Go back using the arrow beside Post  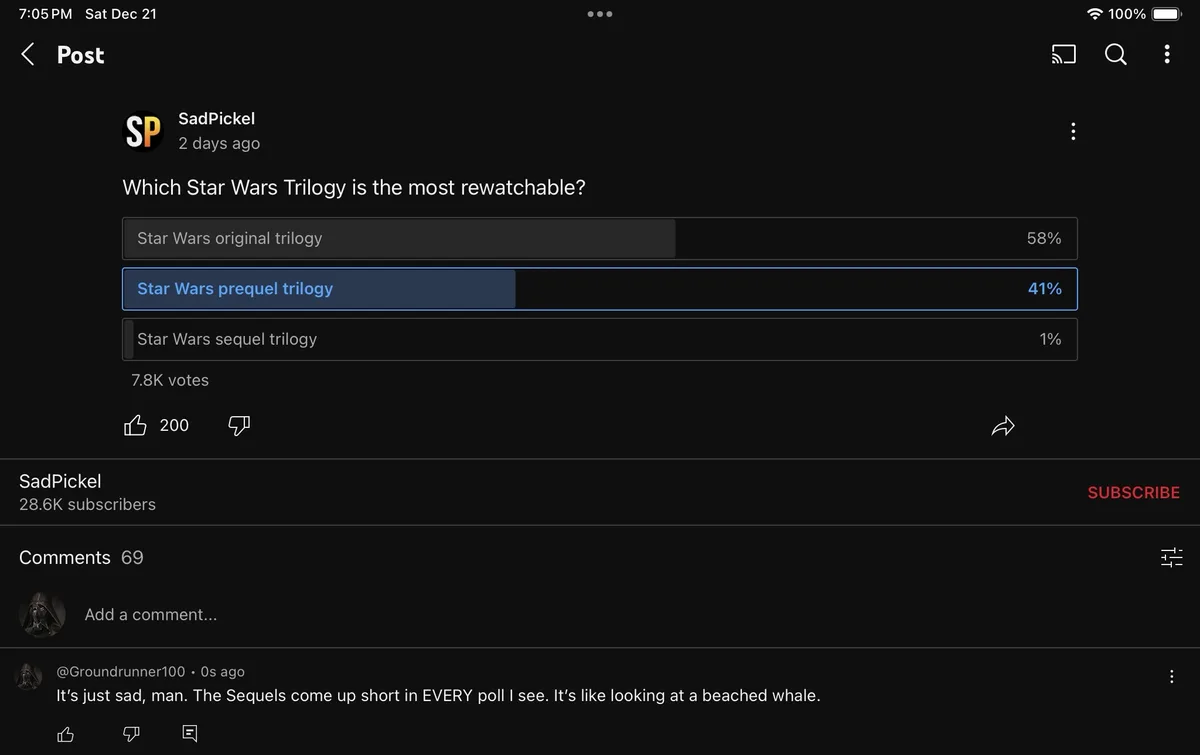pyautogui.click(x=28, y=55)
